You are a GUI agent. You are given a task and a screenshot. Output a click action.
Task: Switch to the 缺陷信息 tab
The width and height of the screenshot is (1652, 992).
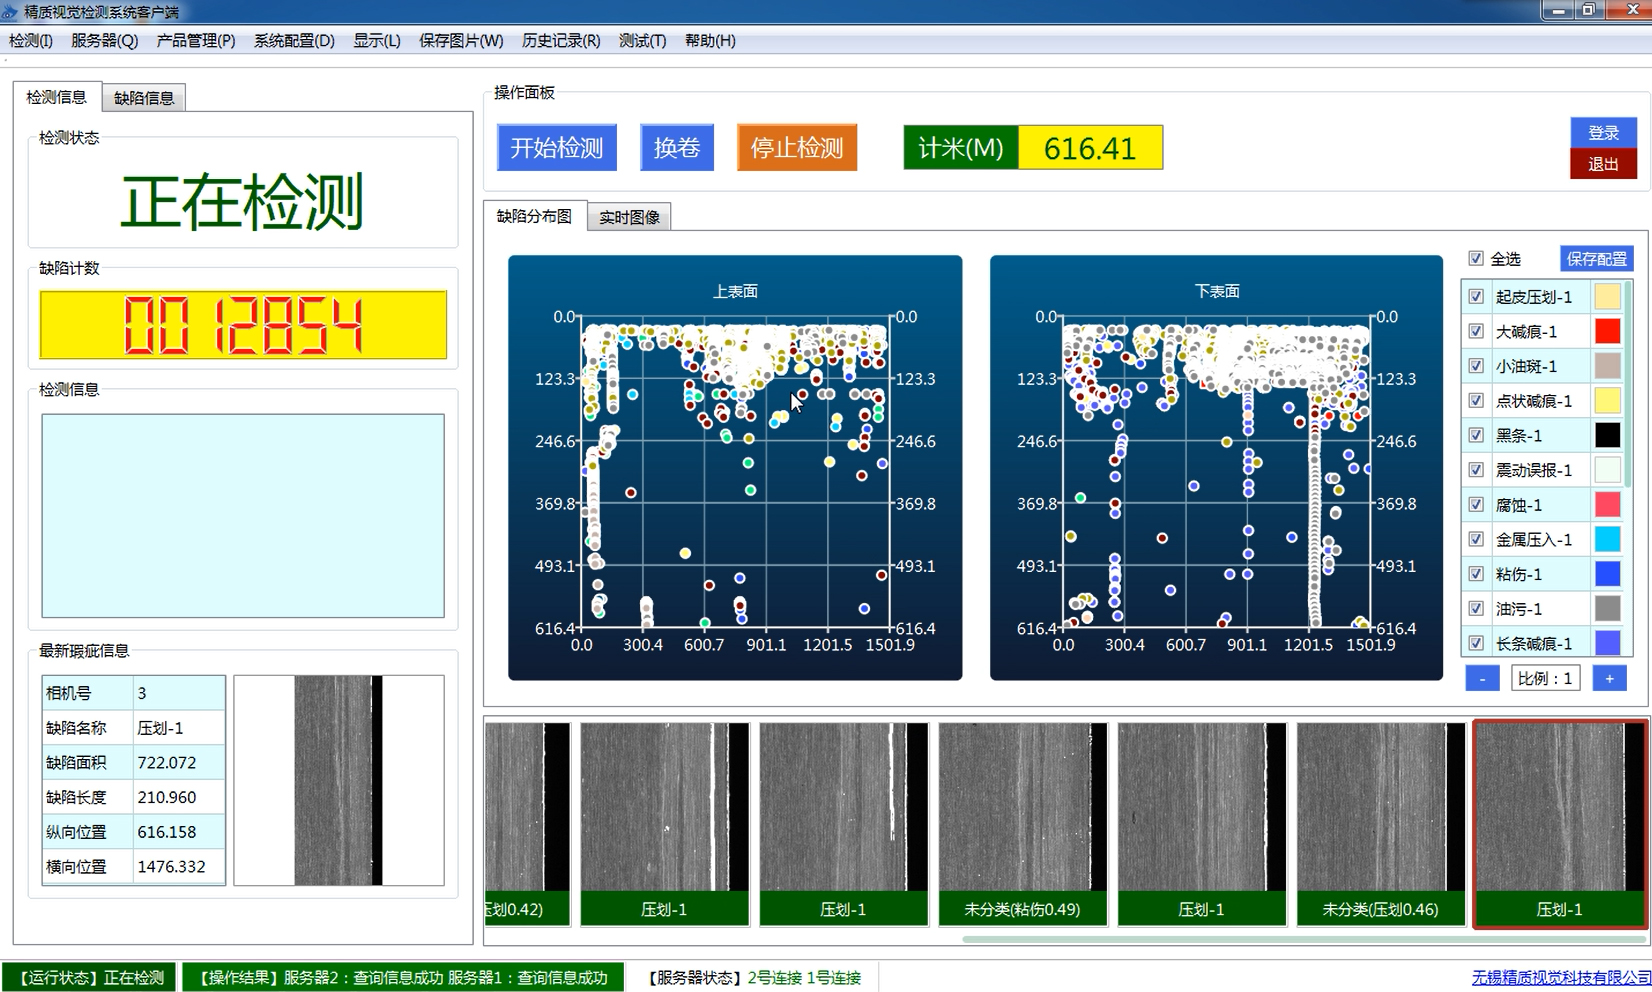144,98
